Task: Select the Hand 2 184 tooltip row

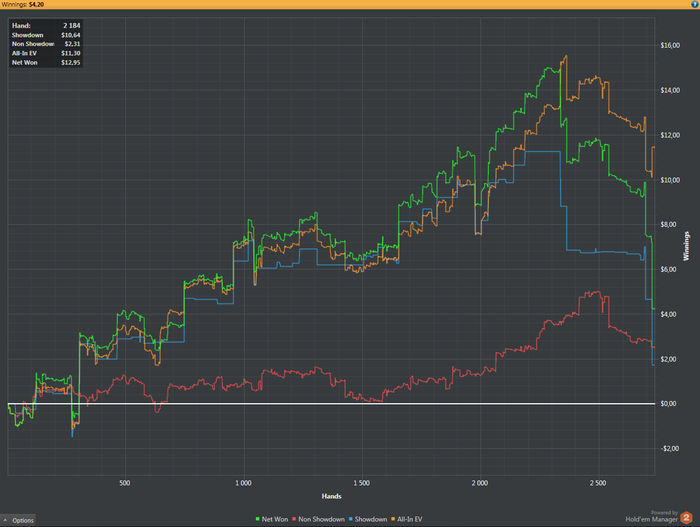Action: click(x=46, y=25)
